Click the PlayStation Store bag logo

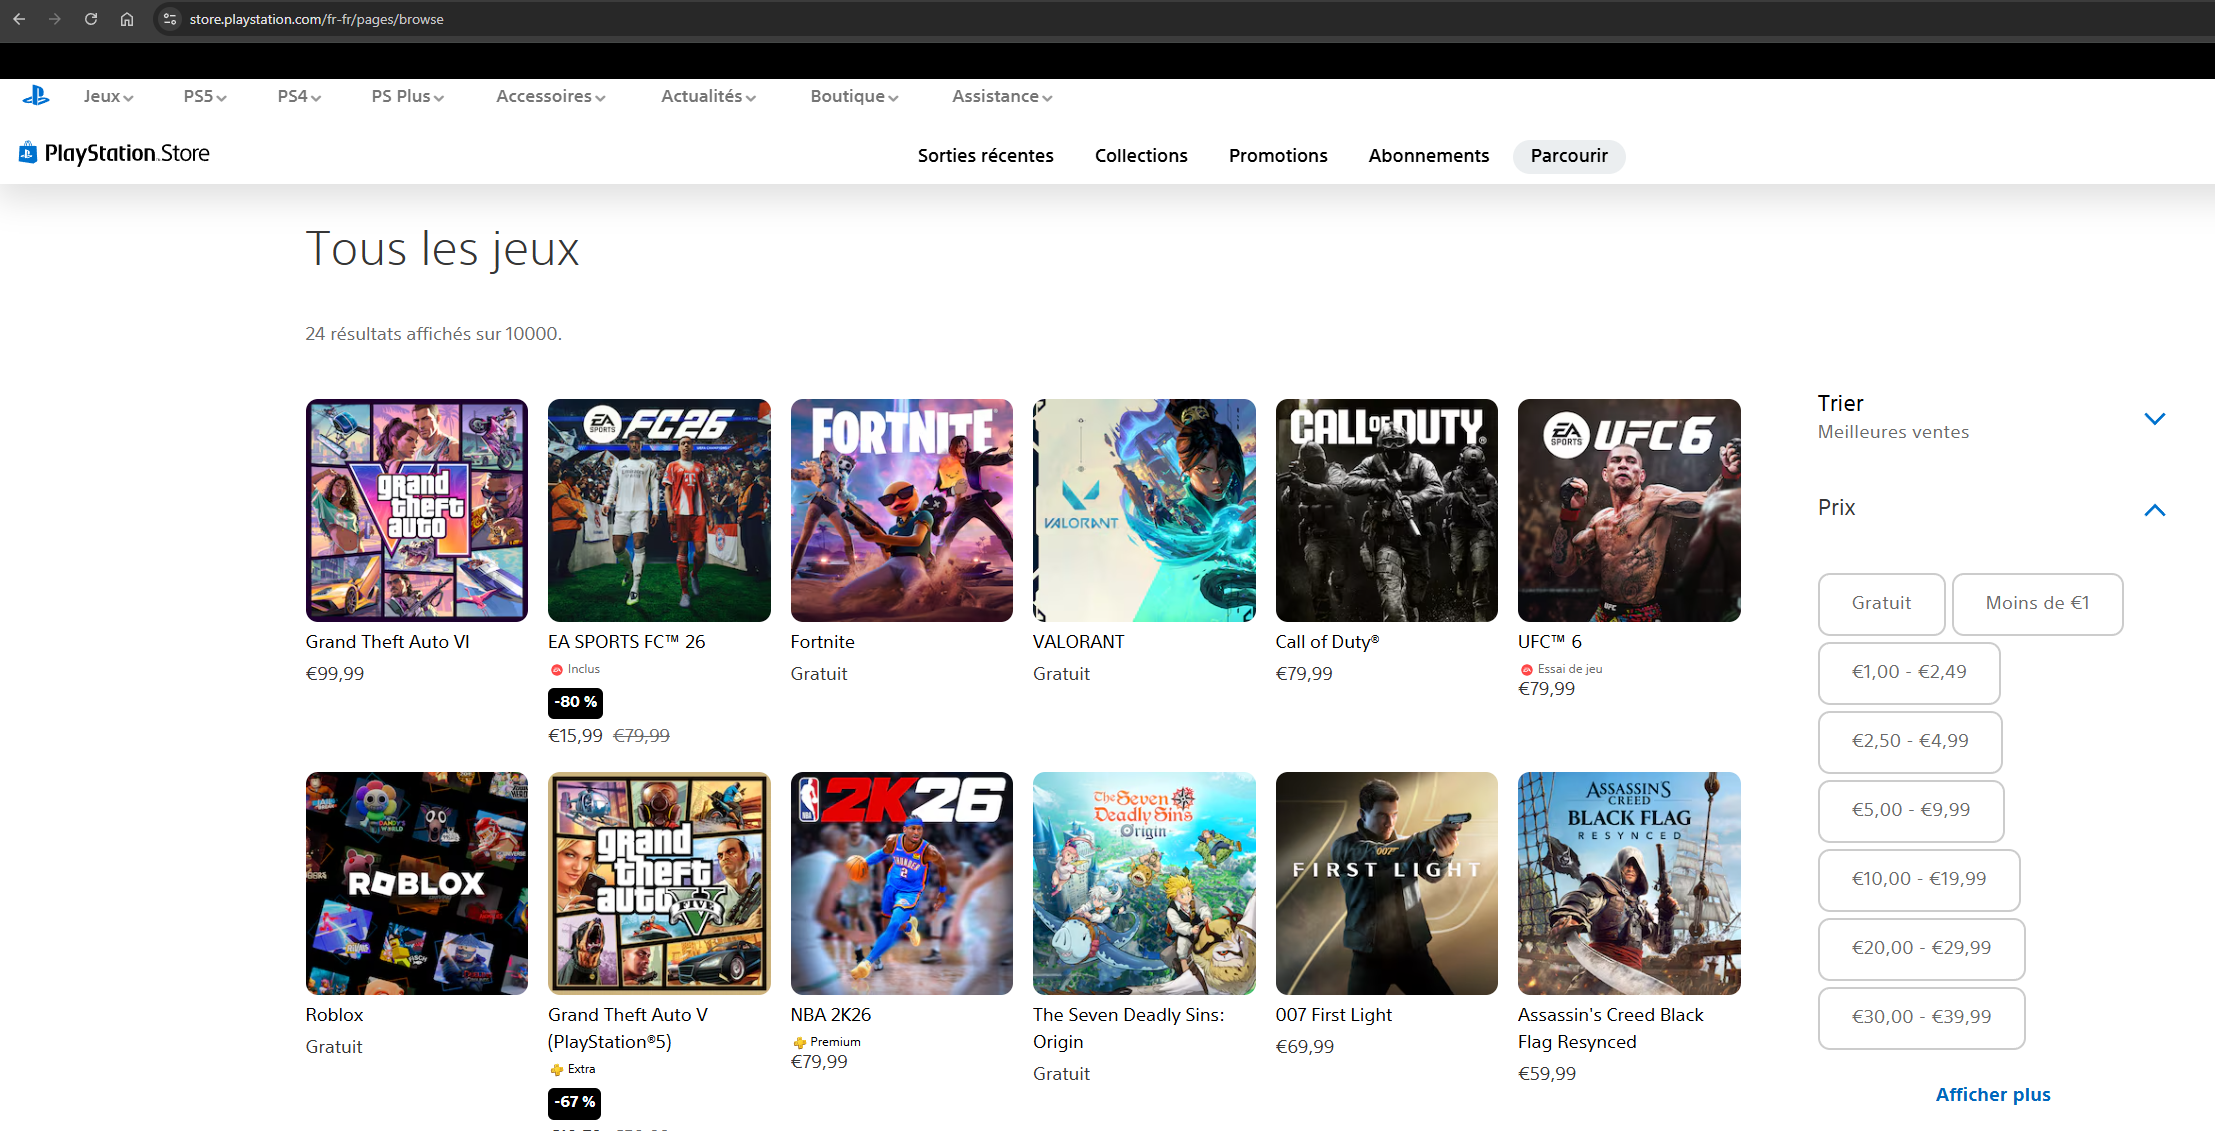(28, 152)
